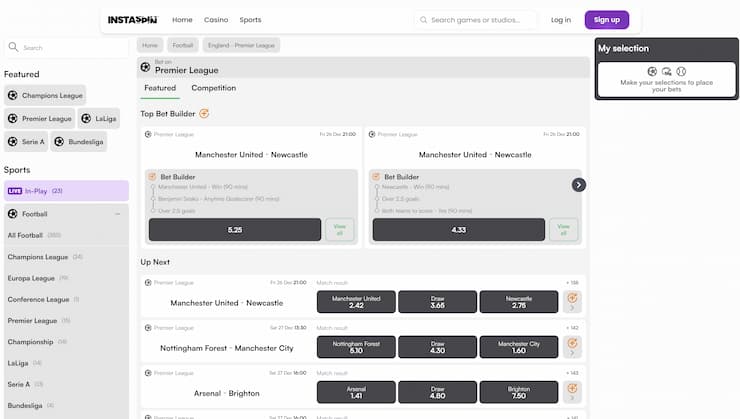This screenshot has height=419, width=740.
Task: Select the 5.25 bet builder odds
Action: [x=235, y=230]
